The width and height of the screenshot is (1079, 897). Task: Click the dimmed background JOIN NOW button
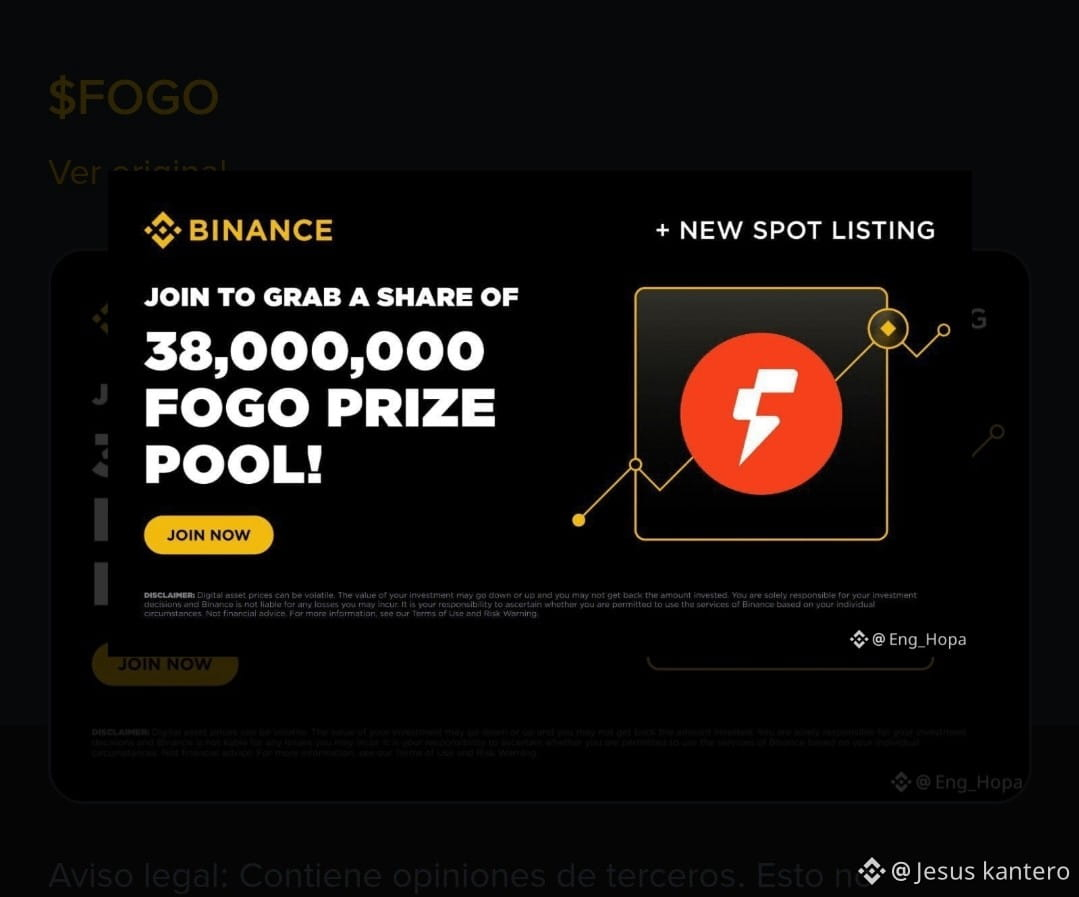click(165, 664)
